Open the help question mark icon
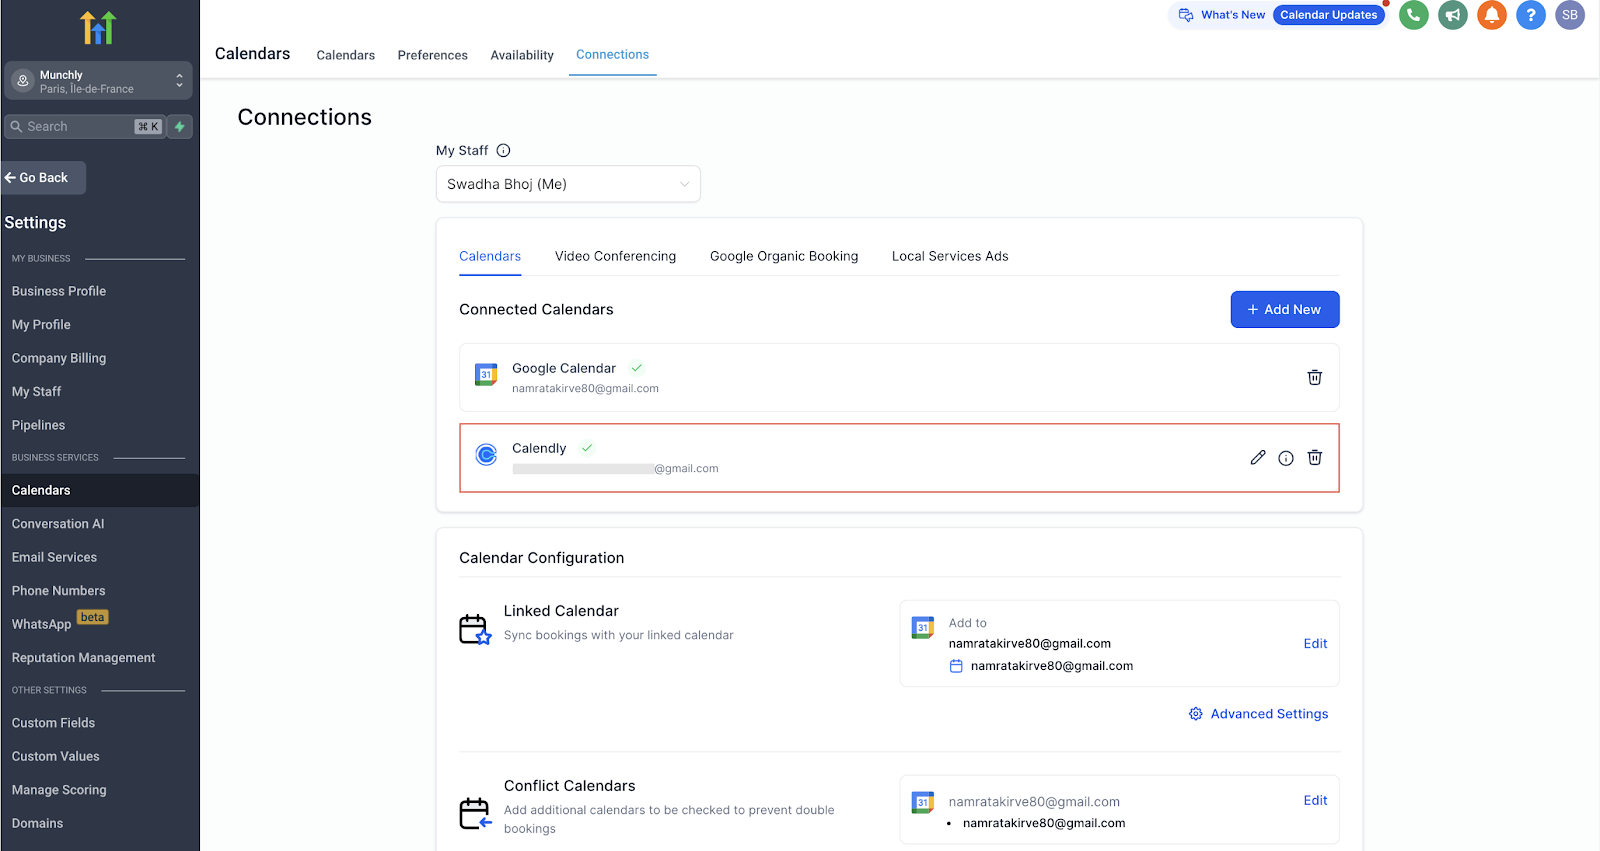 click(1530, 15)
